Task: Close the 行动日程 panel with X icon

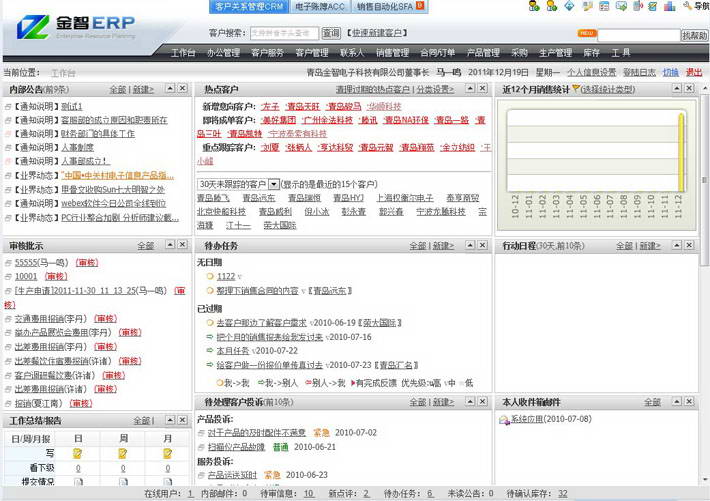Action: pyautogui.click(x=689, y=245)
